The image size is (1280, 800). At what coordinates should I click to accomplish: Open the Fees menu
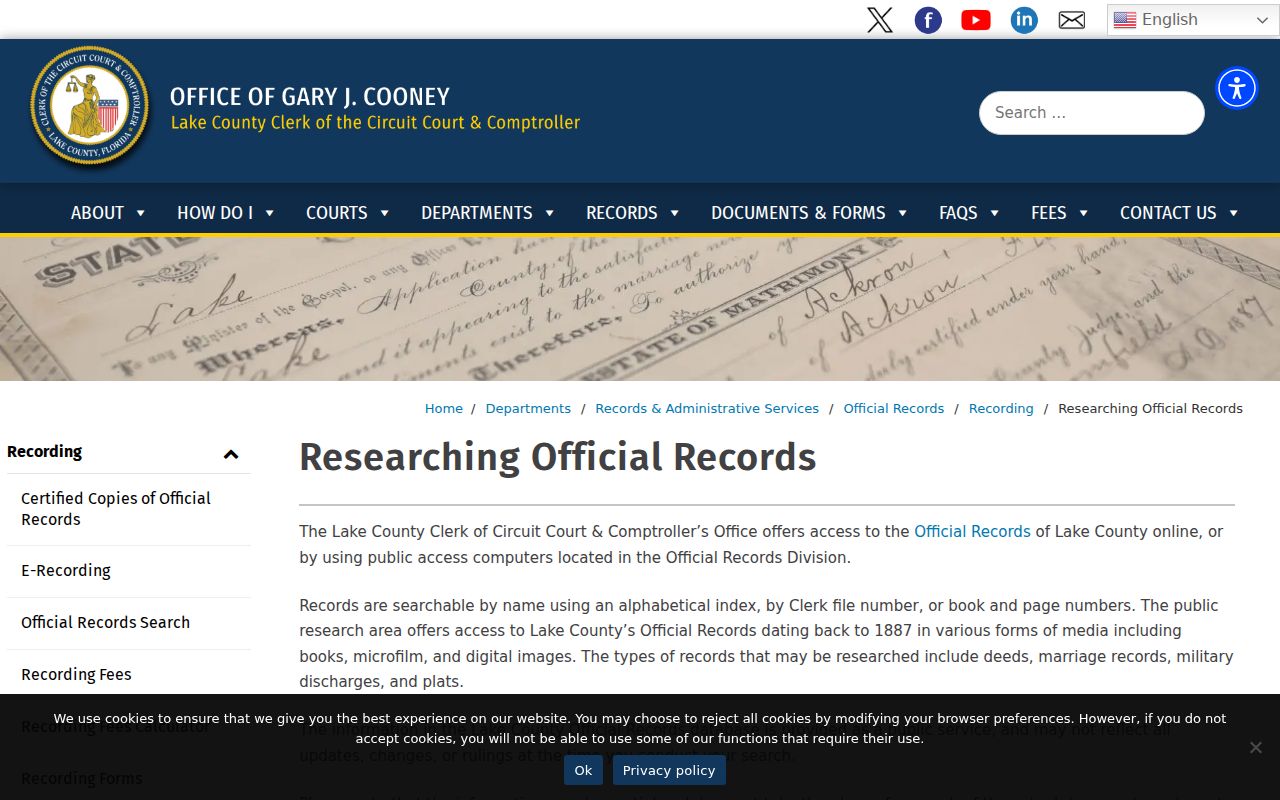tap(1060, 212)
